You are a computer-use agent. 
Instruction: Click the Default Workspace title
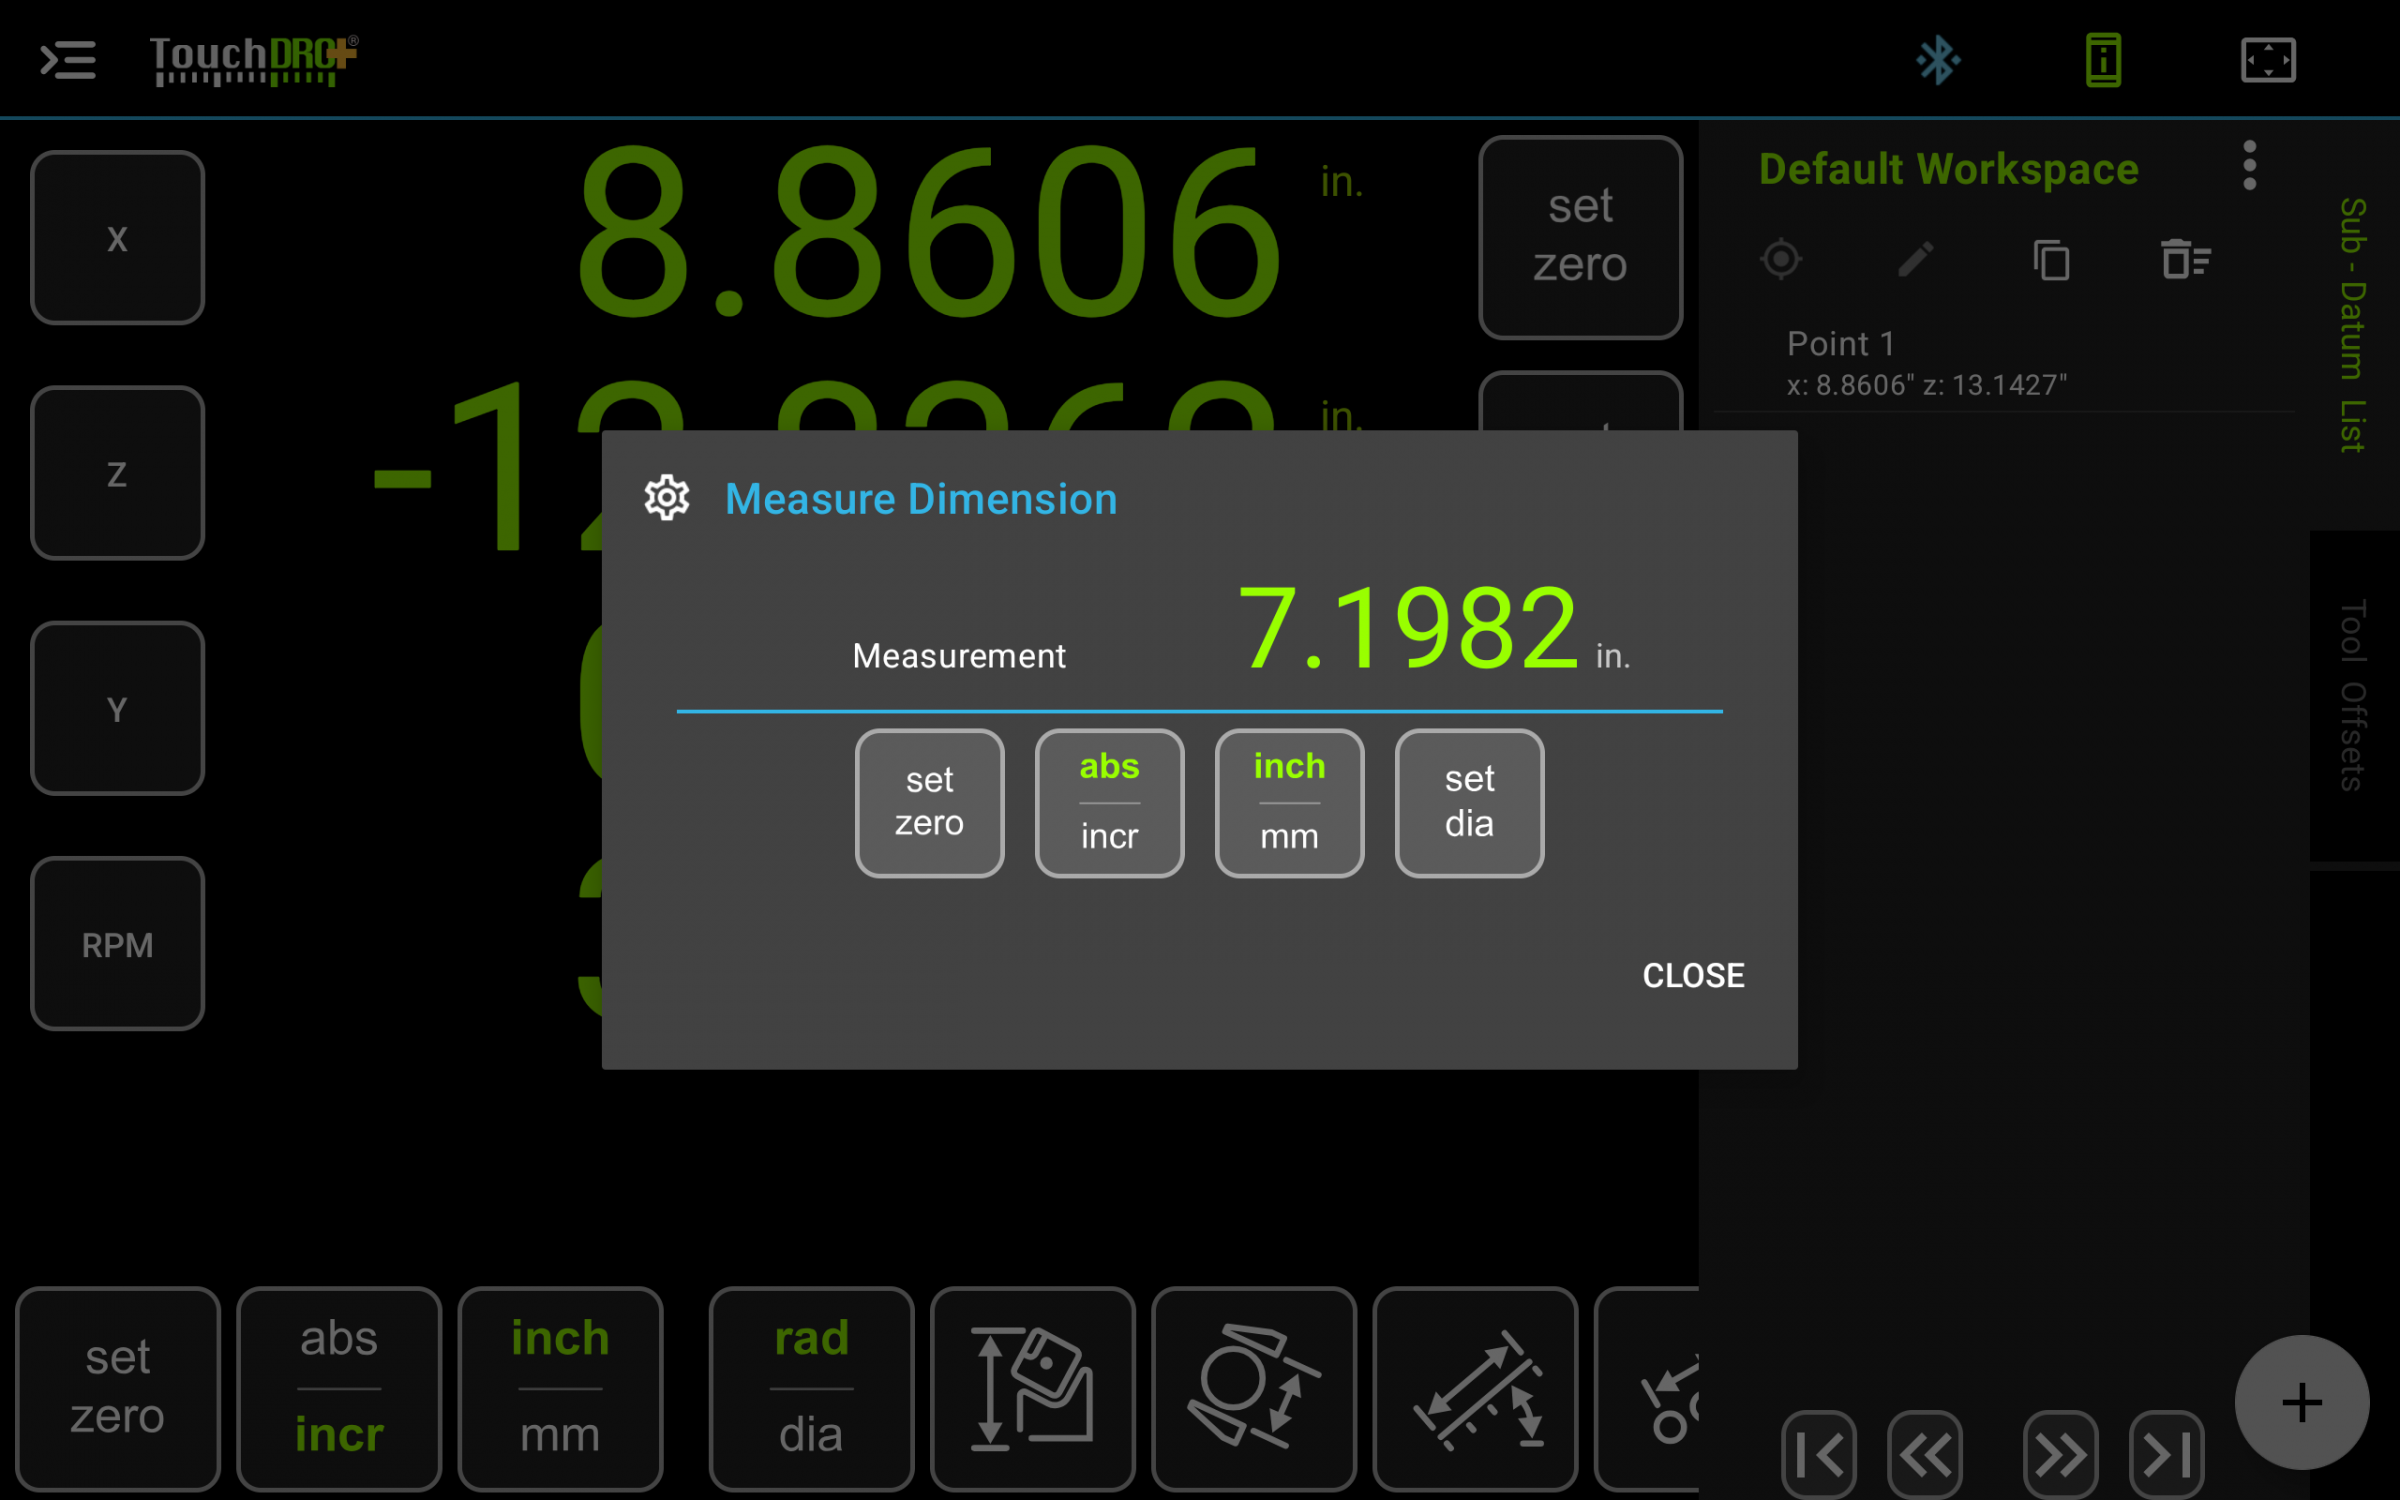click(1948, 169)
